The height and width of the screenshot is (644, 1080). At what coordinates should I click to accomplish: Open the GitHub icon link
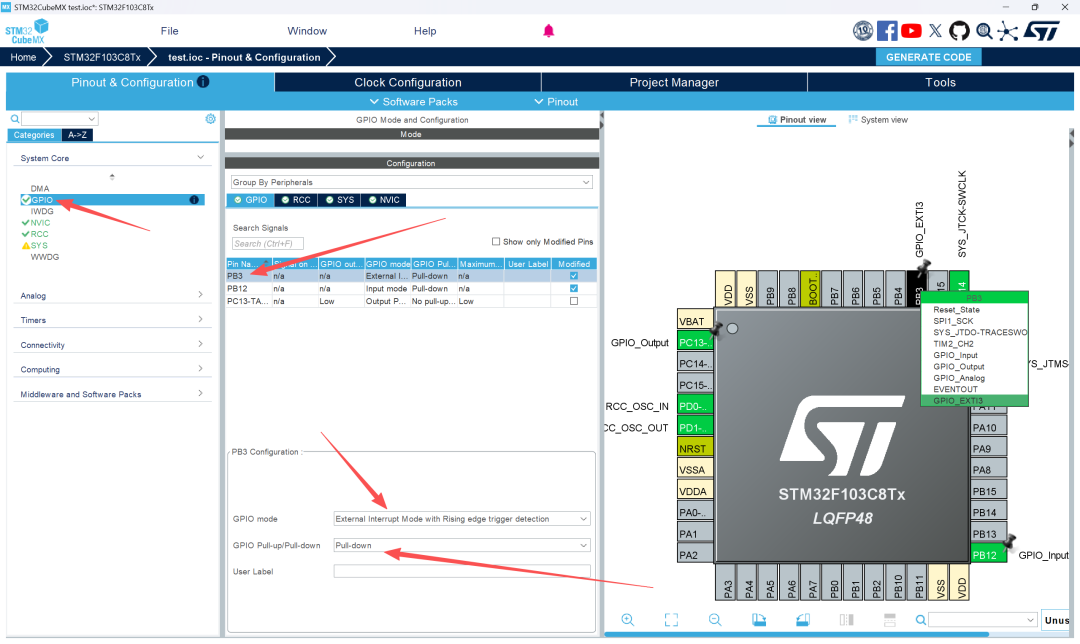[959, 31]
